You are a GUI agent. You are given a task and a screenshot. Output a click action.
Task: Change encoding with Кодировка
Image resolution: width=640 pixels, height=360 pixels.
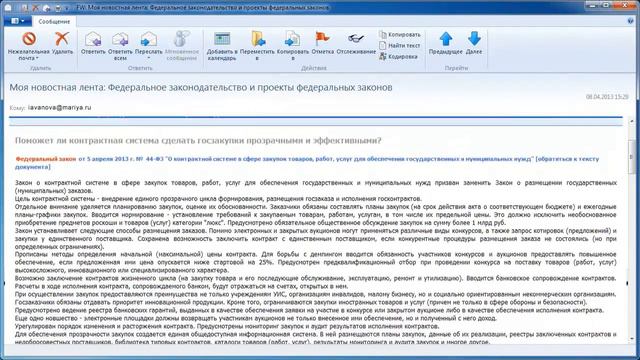pos(398,57)
